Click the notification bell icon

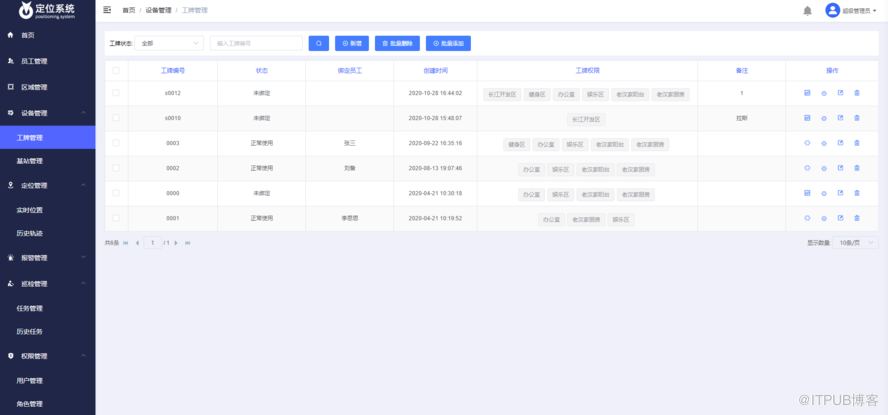point(807,10)
